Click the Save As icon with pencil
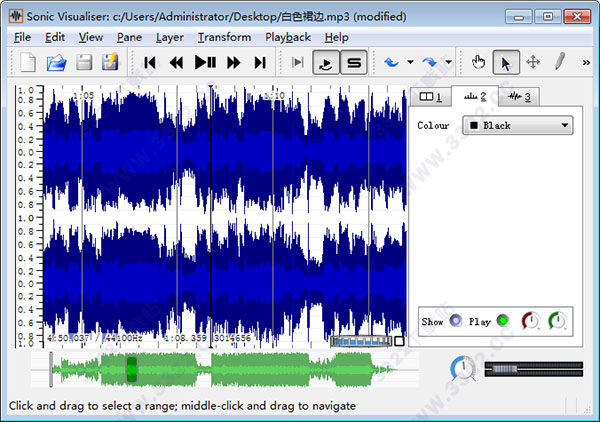Screen dimensions: 600x422 click(110, 62)
